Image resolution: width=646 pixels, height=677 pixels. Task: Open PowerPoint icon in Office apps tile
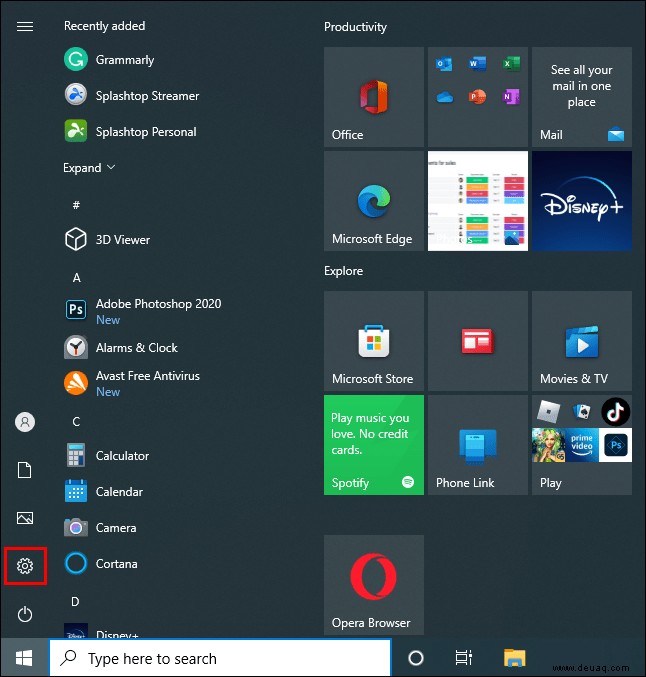[x=477, y=97]
